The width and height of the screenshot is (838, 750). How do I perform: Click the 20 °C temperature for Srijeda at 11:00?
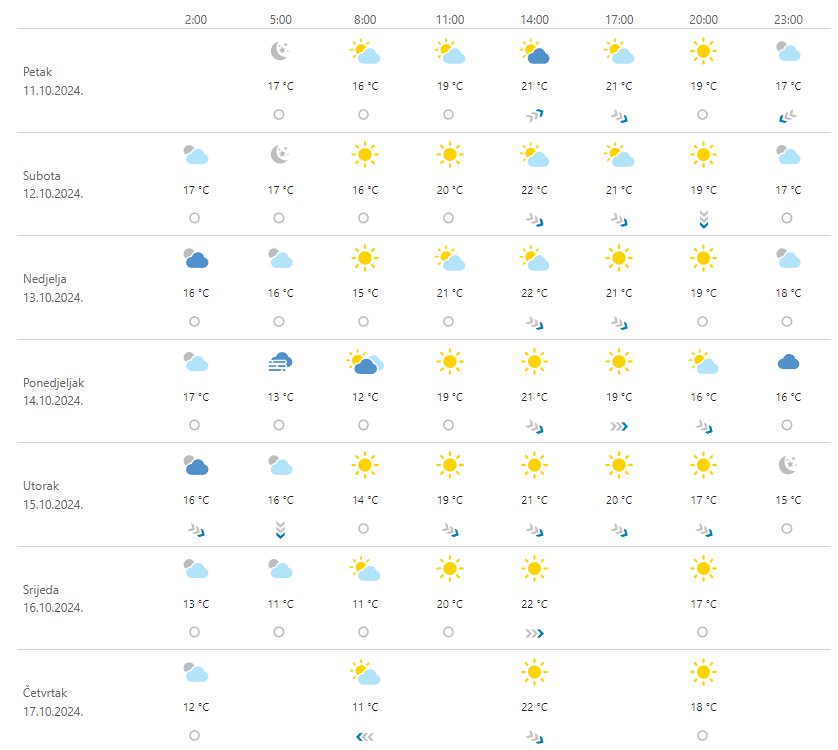point(450,604)
